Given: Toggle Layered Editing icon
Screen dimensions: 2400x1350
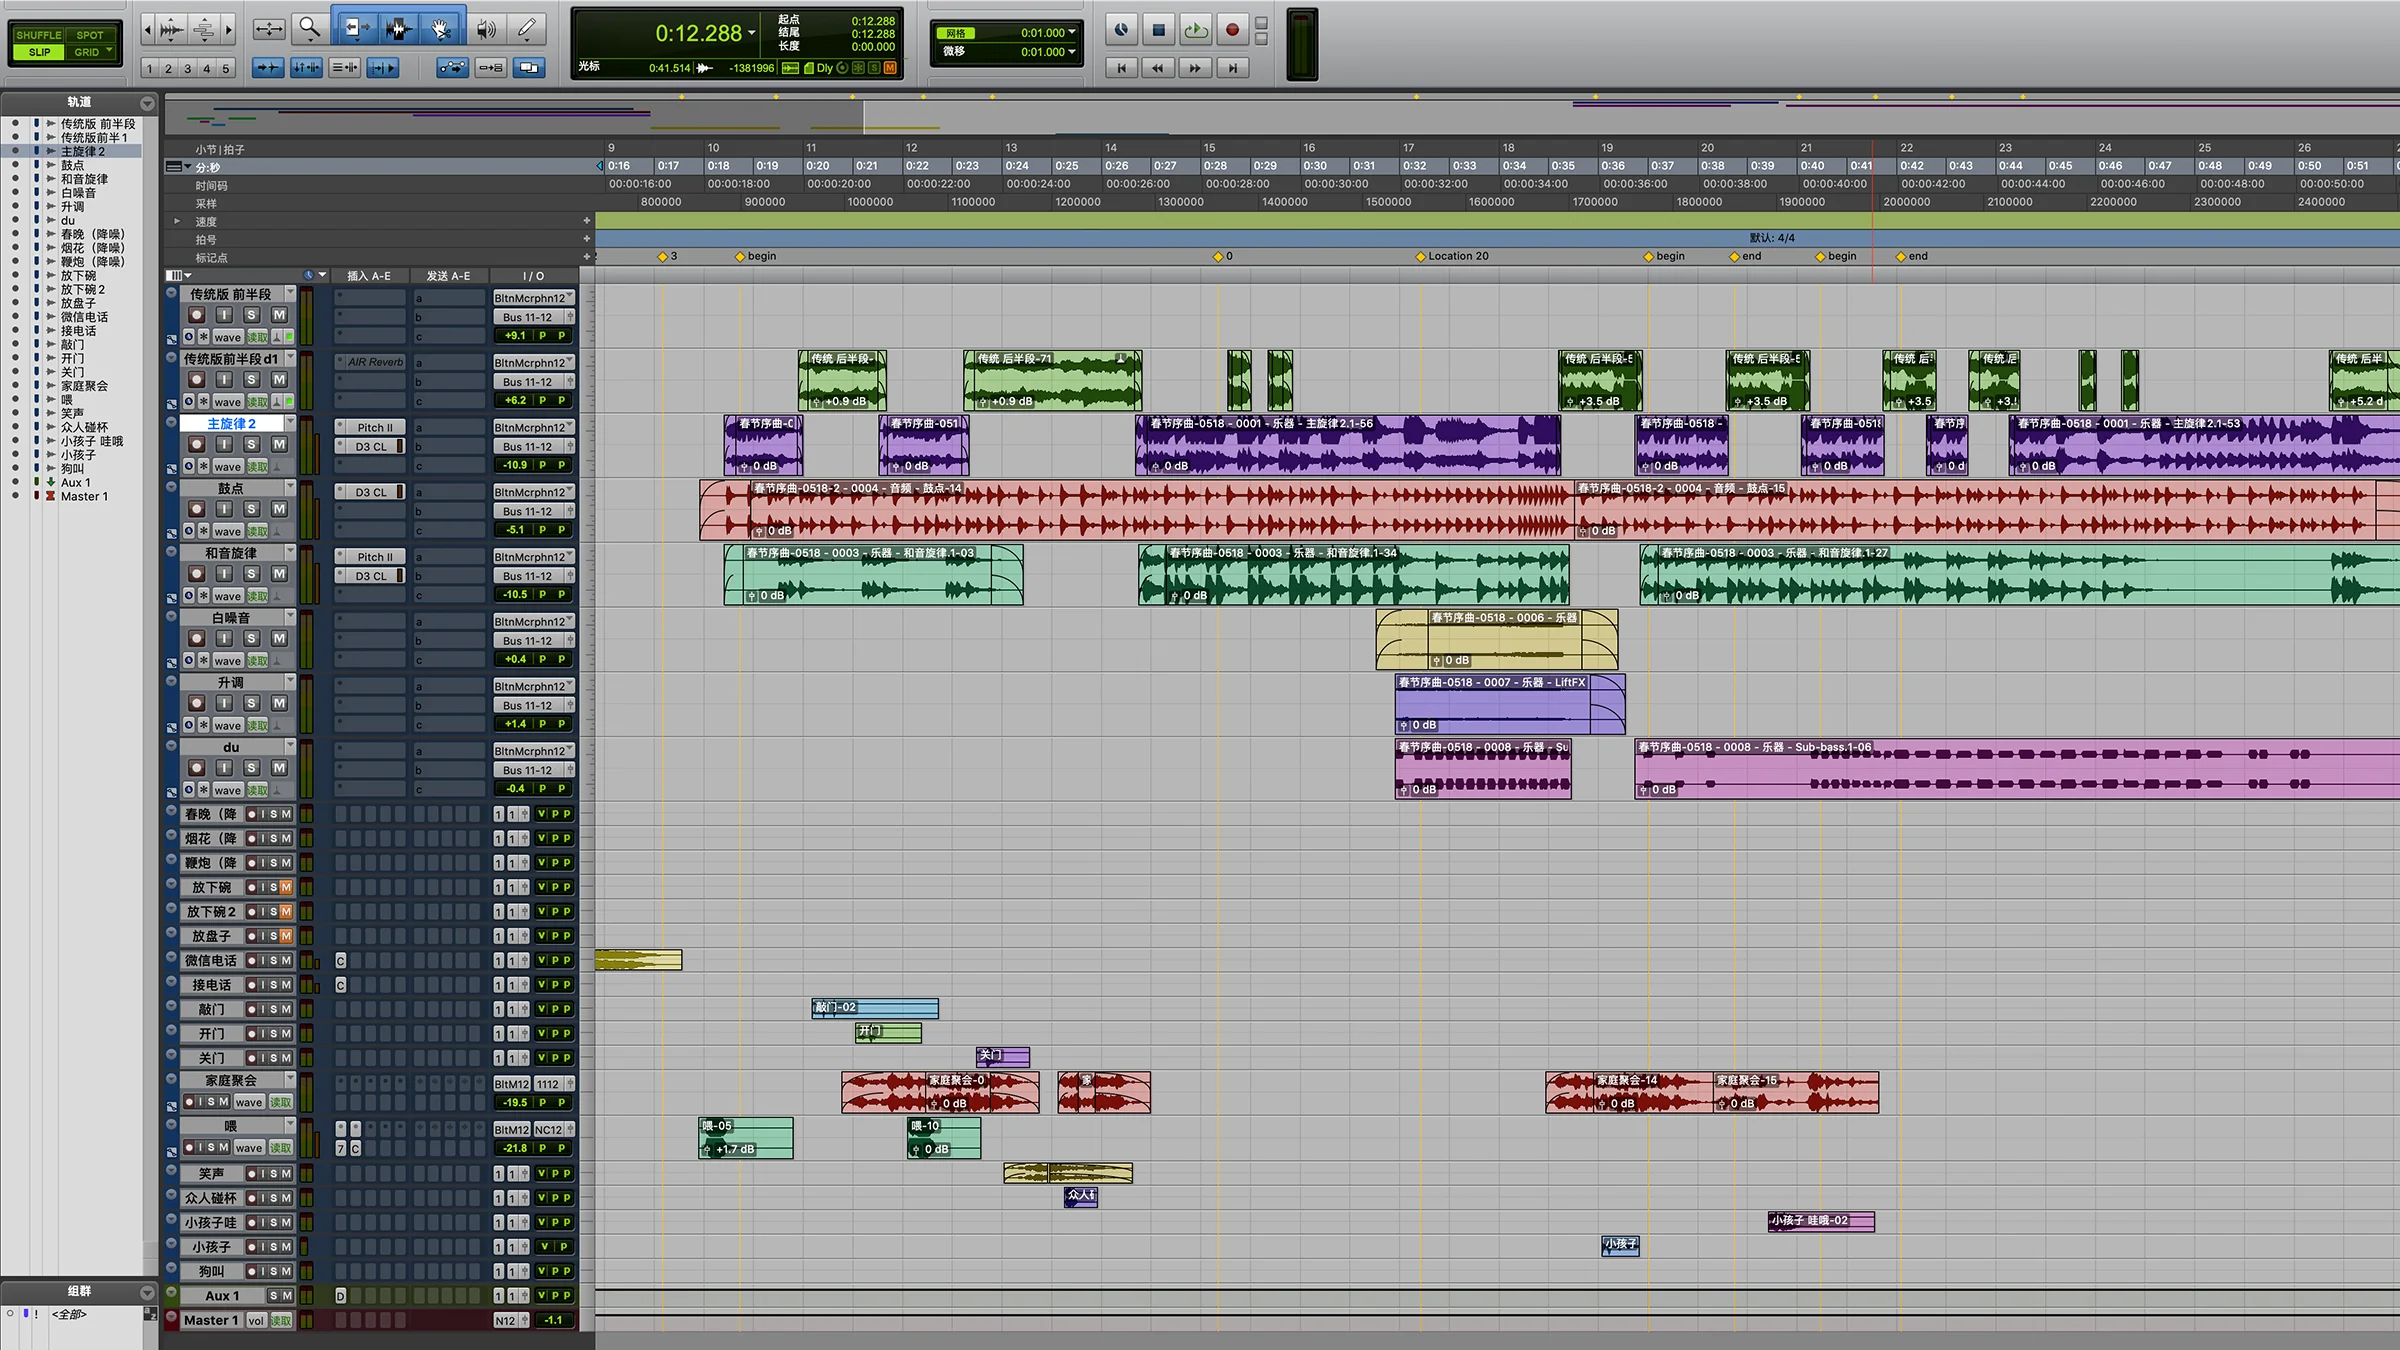Looking at the screenshot, I should coord(528,68).
